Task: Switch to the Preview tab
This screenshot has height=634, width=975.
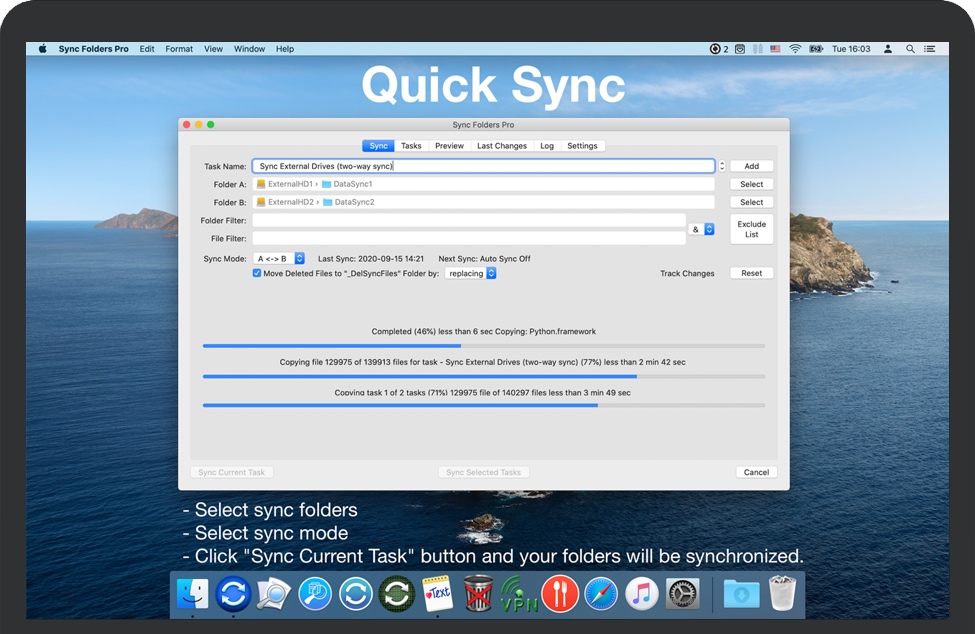Action: click(449, 146)
